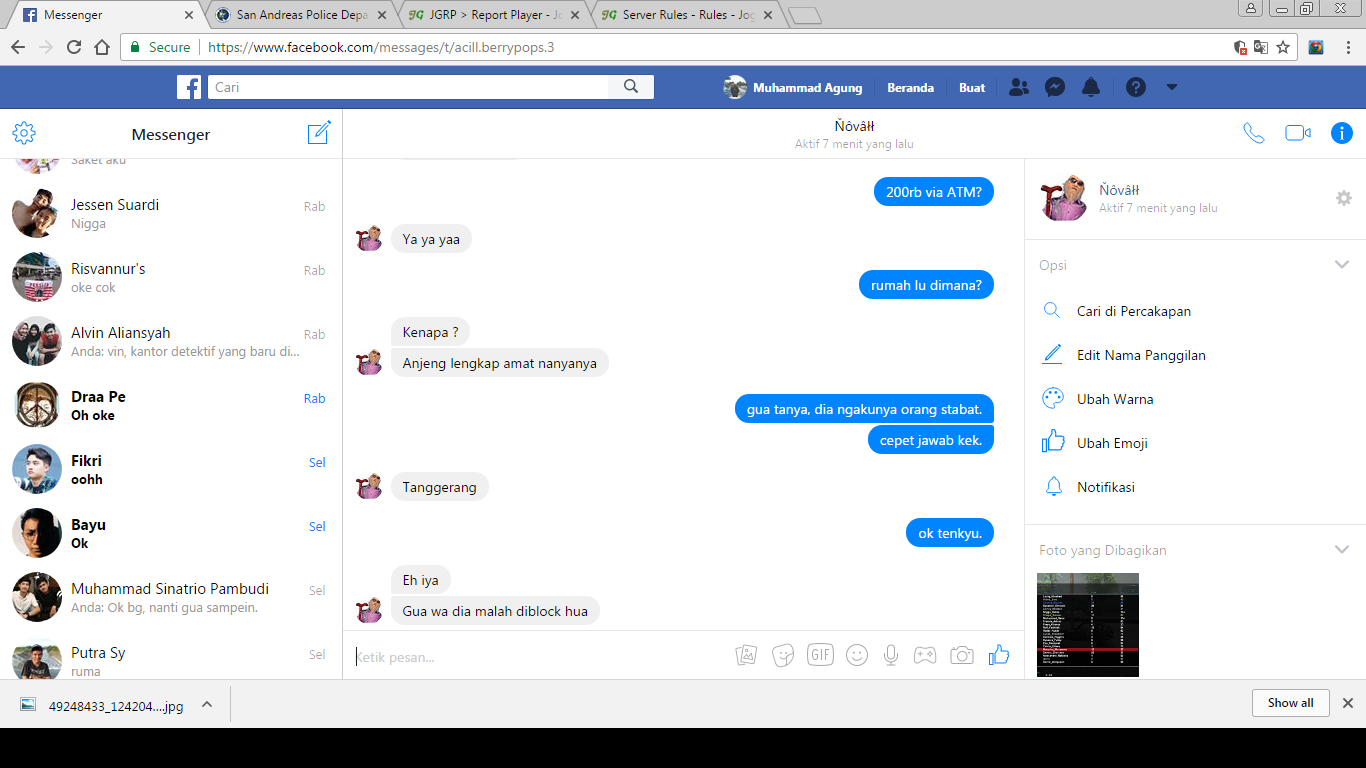Open Muhammad Agung profile link

[x=793, y=87]
